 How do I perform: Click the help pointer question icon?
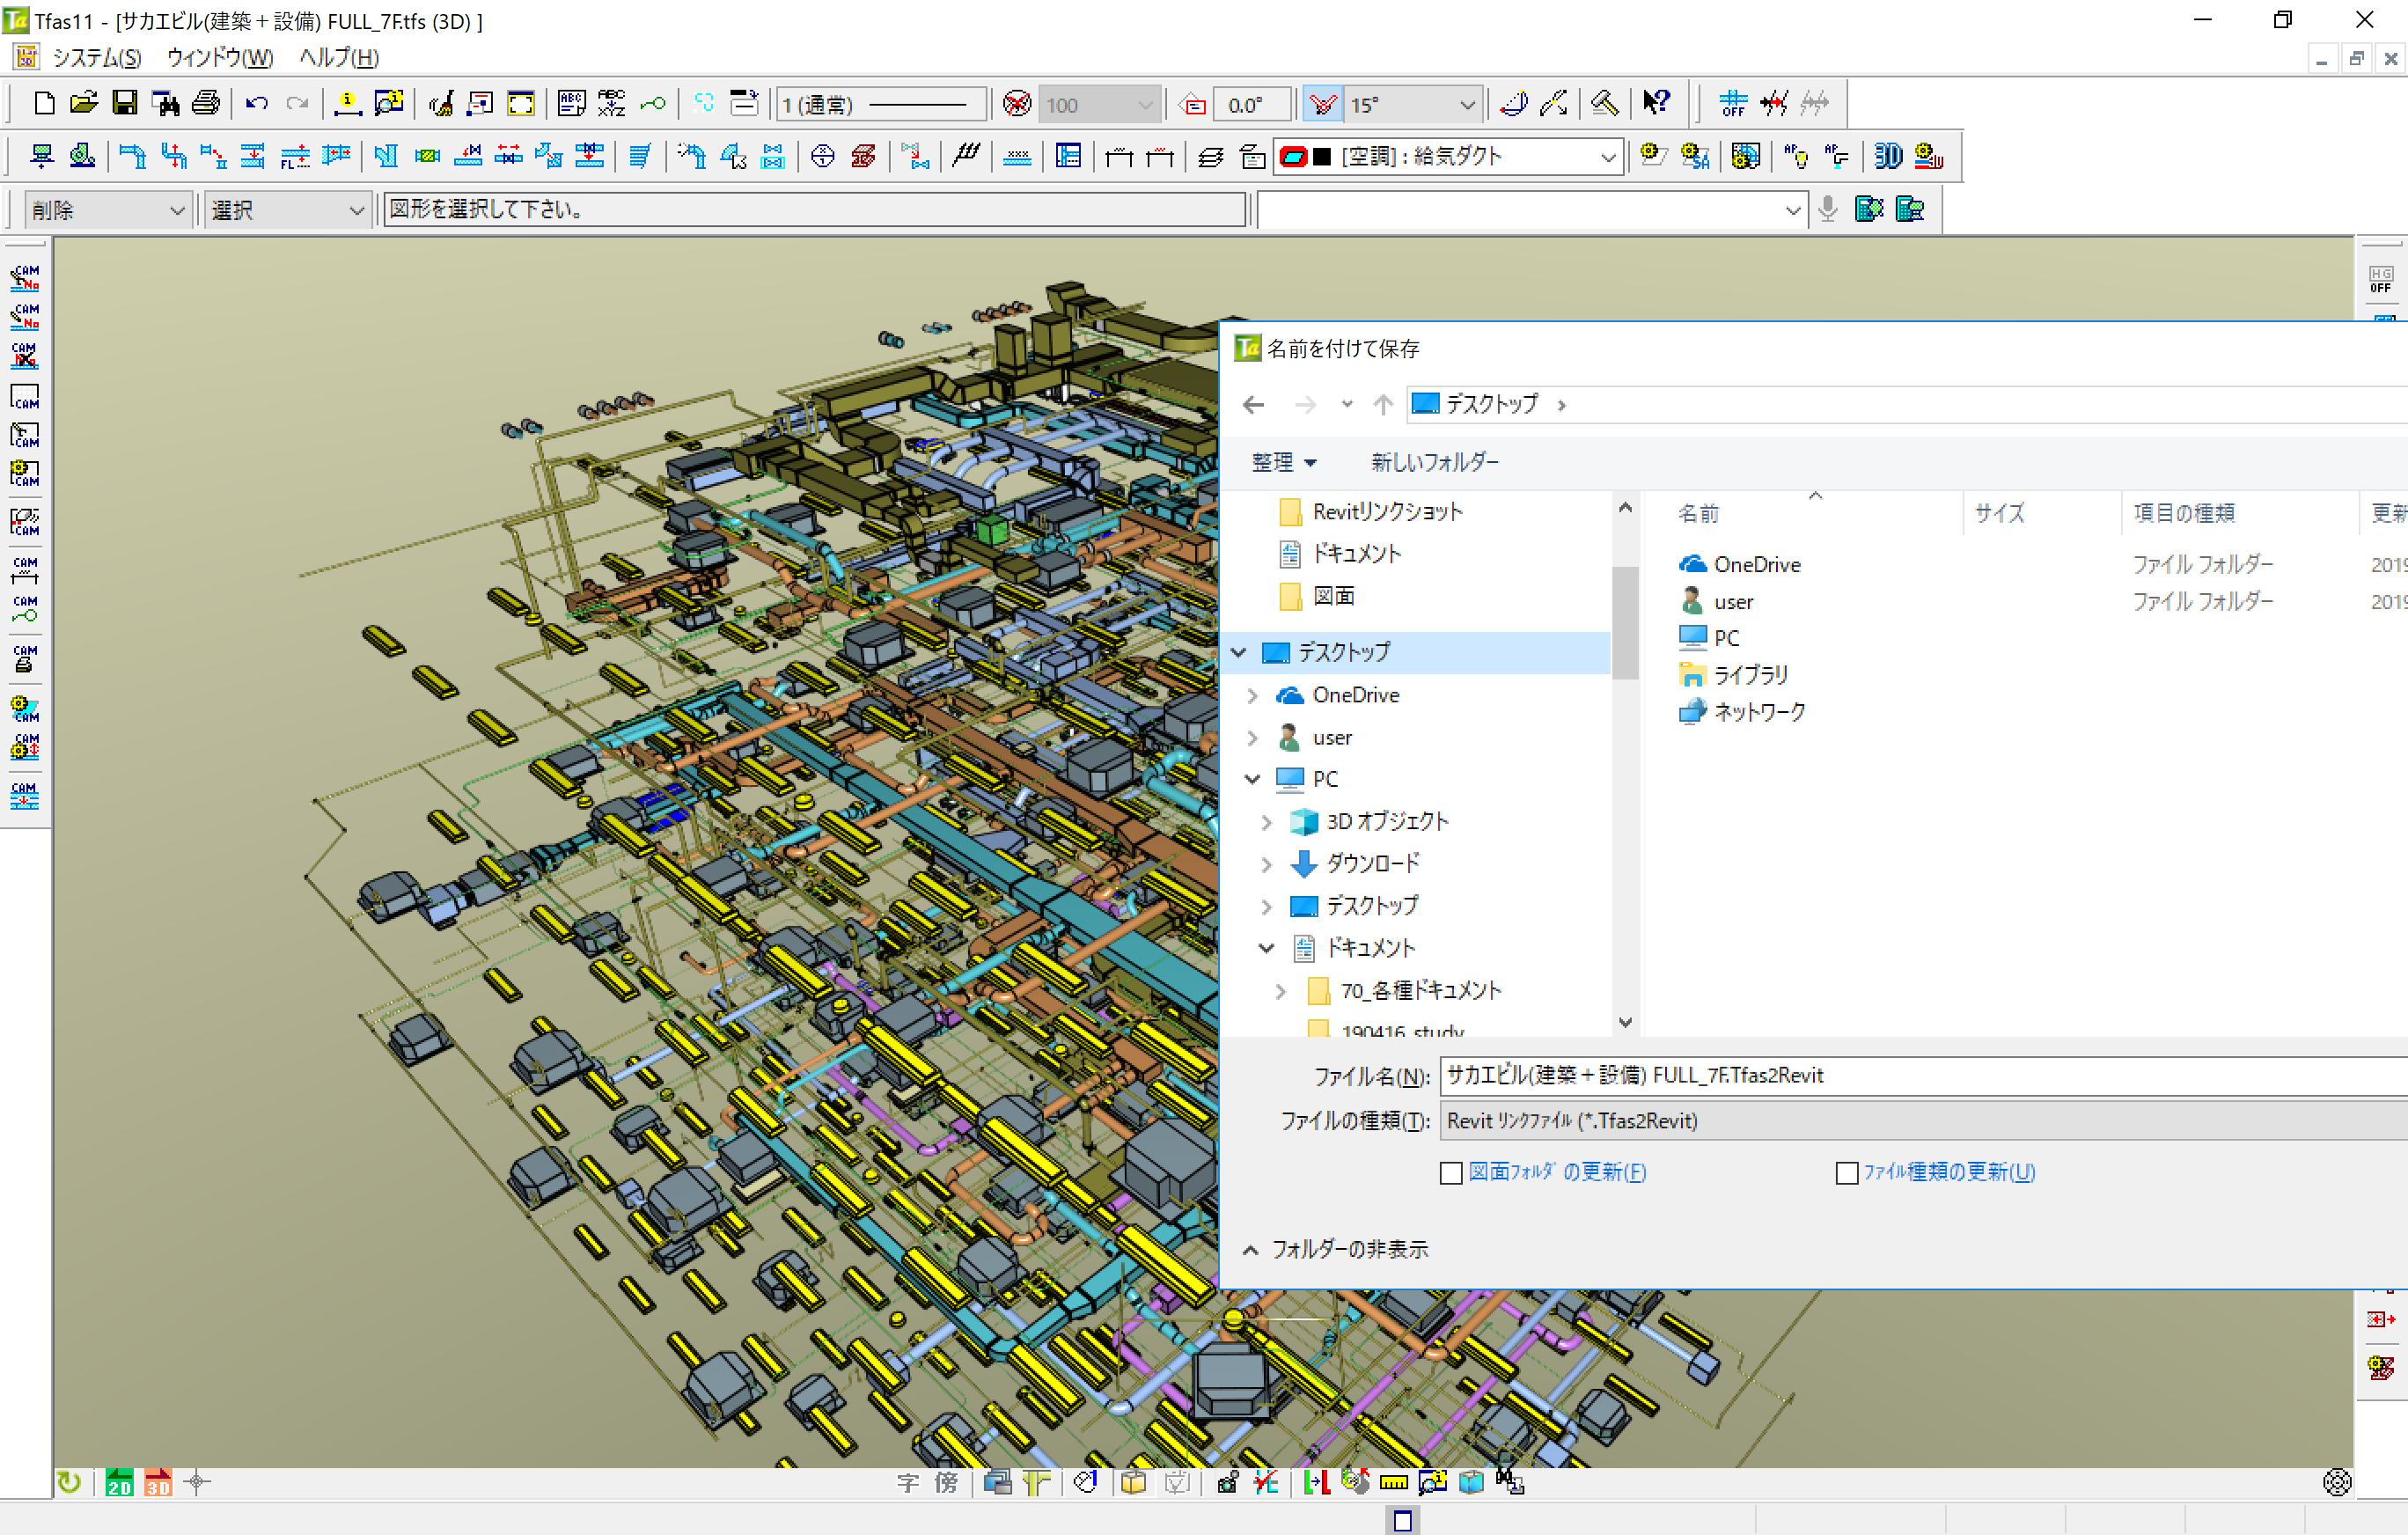[x=1656, y=103]
